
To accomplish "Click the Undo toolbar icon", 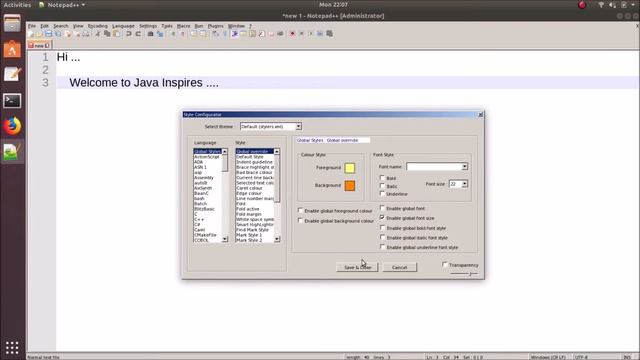I will click(x=129, y=34).
